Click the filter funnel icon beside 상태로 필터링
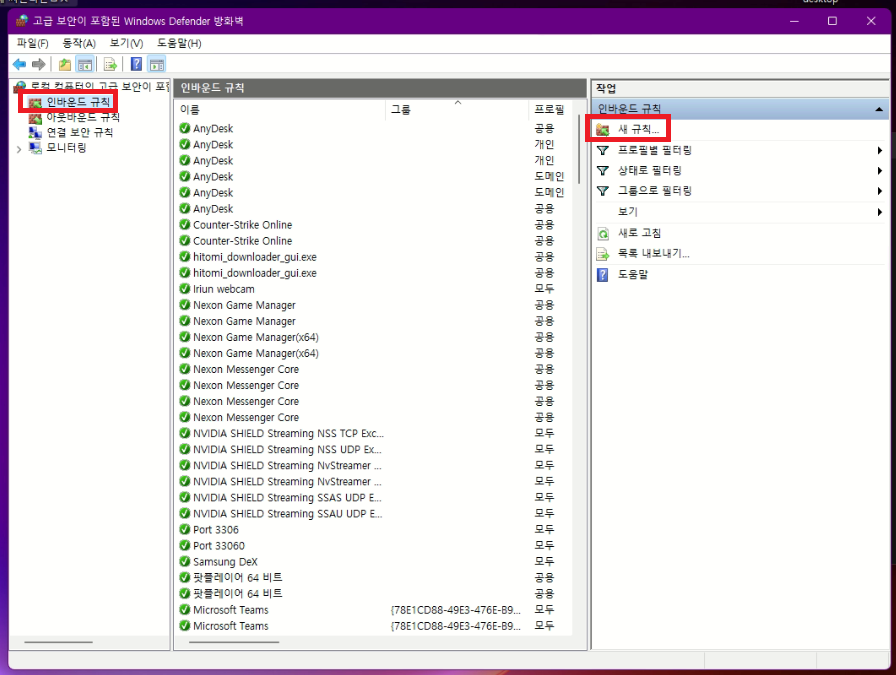 point(603,170)
